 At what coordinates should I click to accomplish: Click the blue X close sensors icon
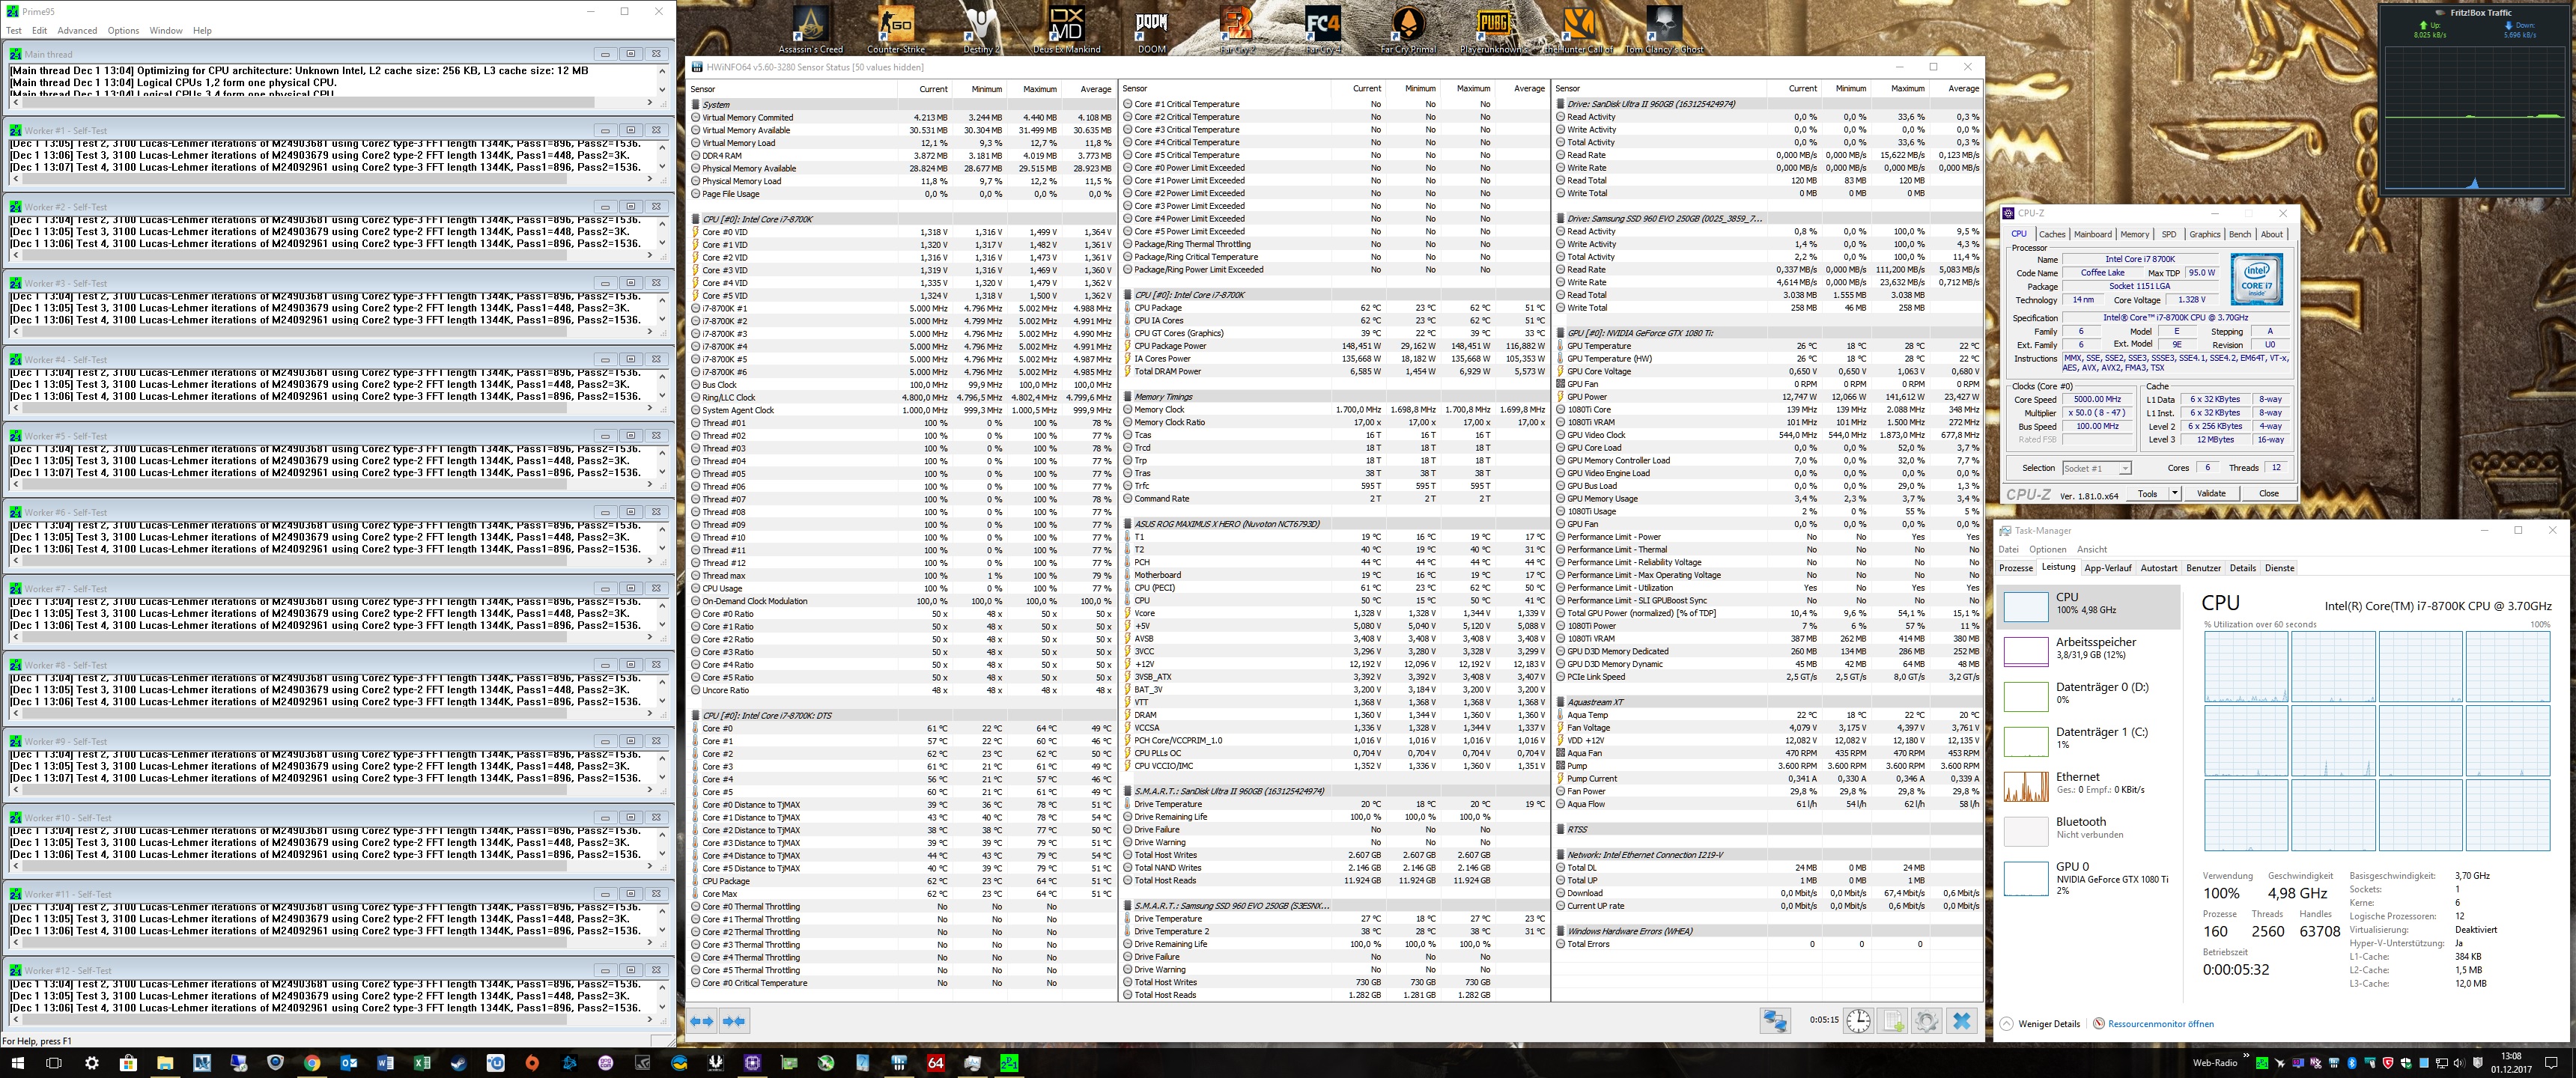point(1962,1020)
